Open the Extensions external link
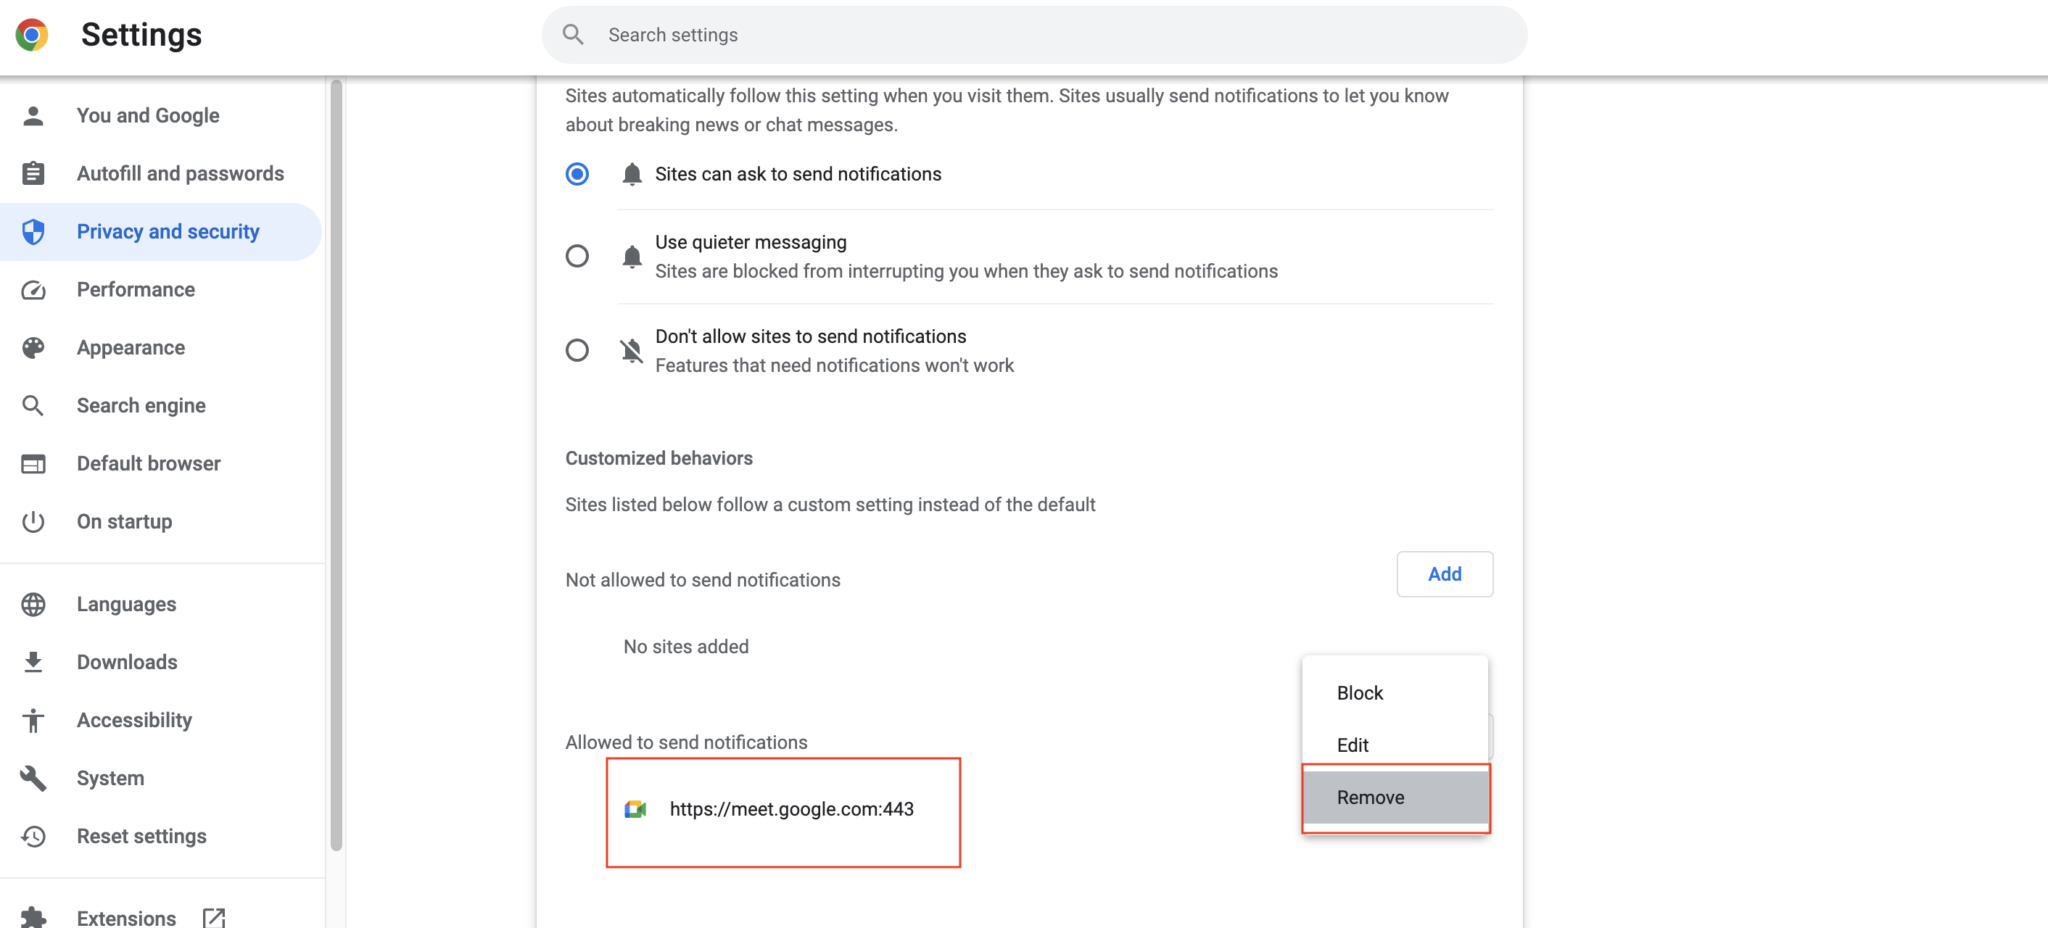The width and height of the screenshot is (2048, 928). click(213, 916)
